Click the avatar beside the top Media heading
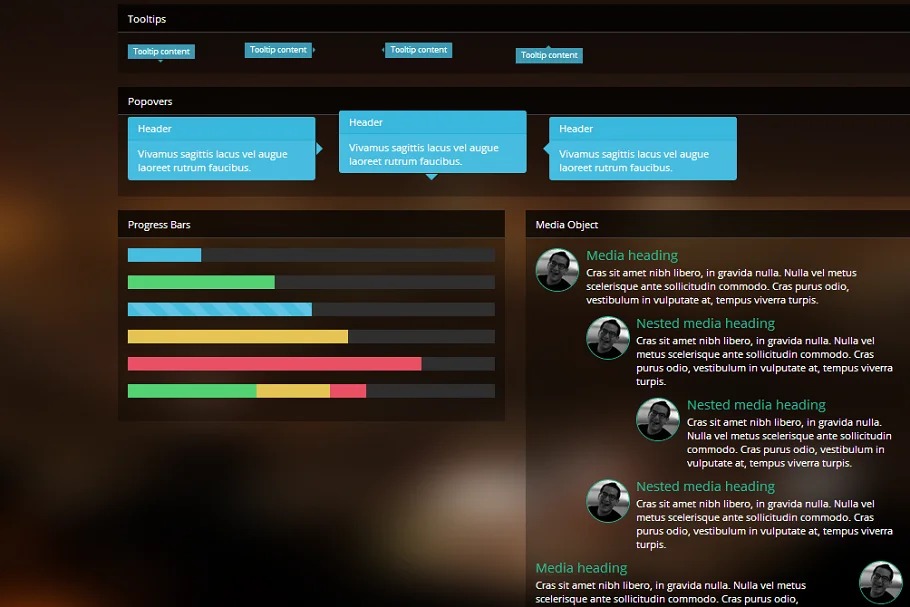Viewport: 910px width, 607px height. [x=557, y=270]
